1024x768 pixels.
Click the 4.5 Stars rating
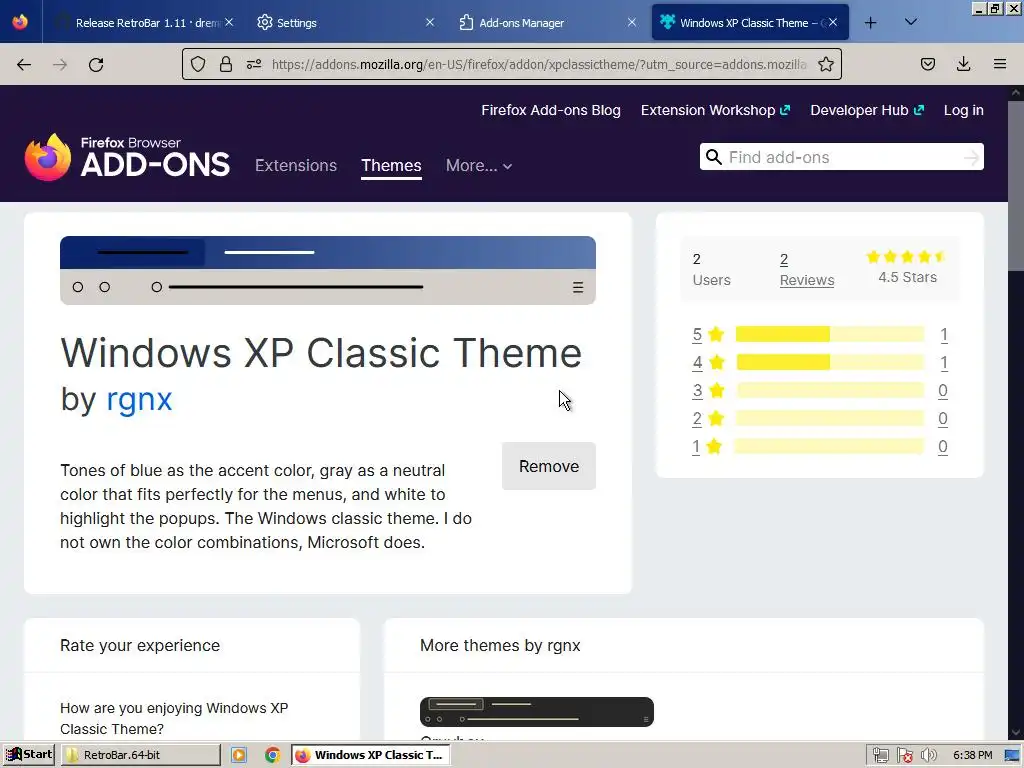[907, 266]
